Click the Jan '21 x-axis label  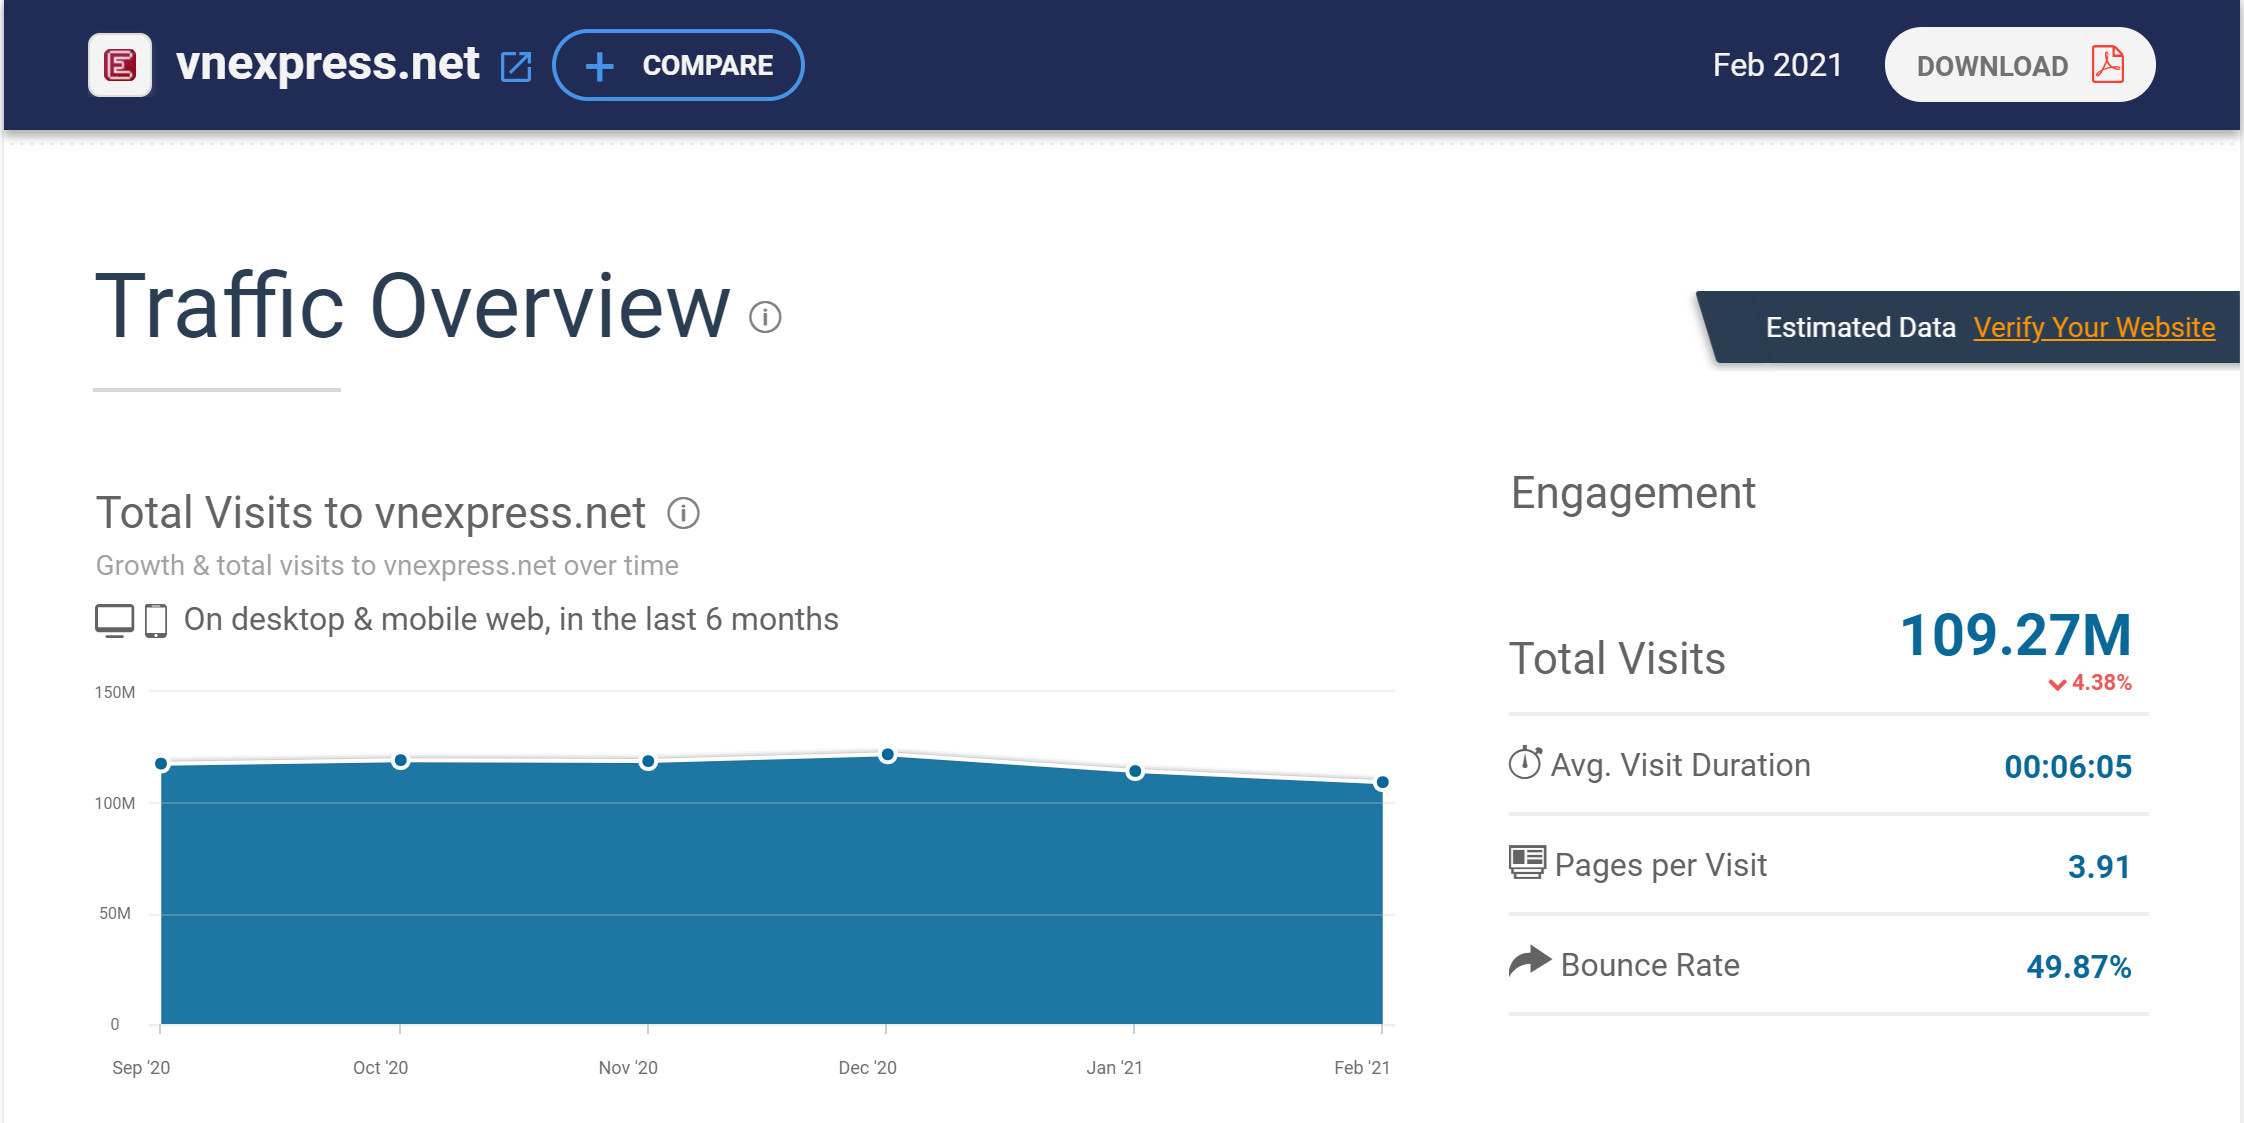(x=1114, y=1068)
